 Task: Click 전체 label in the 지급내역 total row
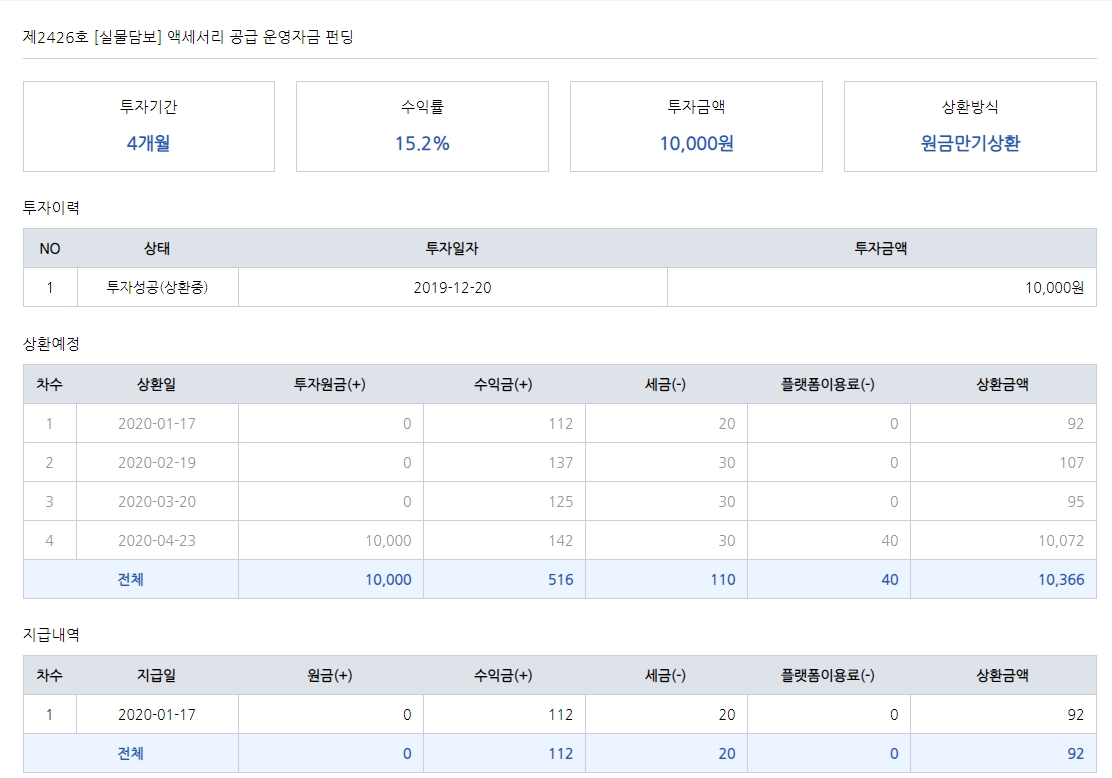click(x=130, y=753)
